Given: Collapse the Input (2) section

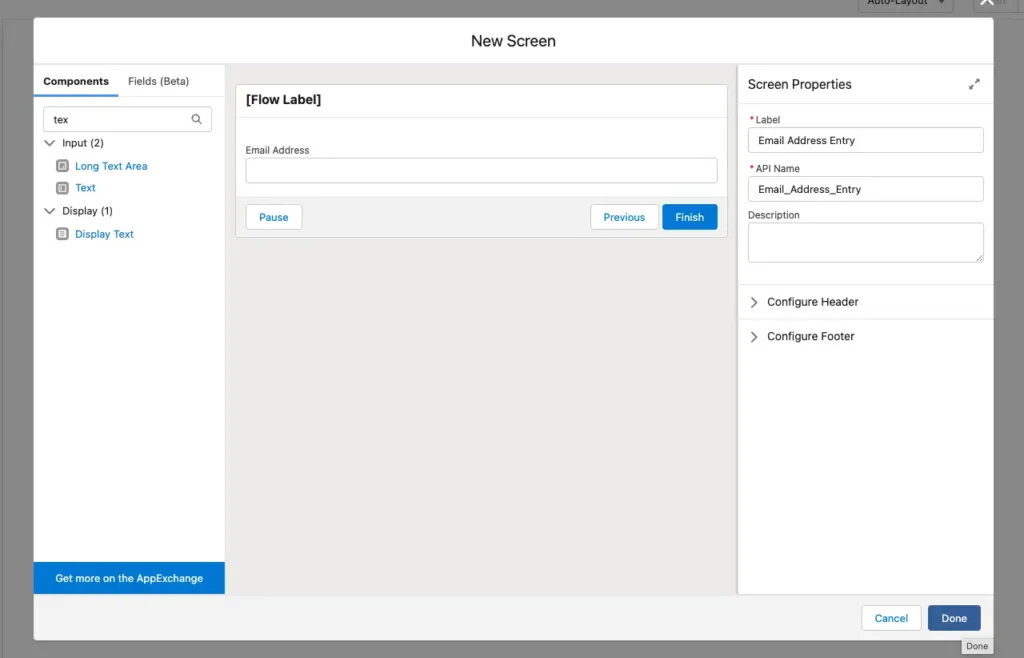Looking at the screenshot, I should click(50, 143).
